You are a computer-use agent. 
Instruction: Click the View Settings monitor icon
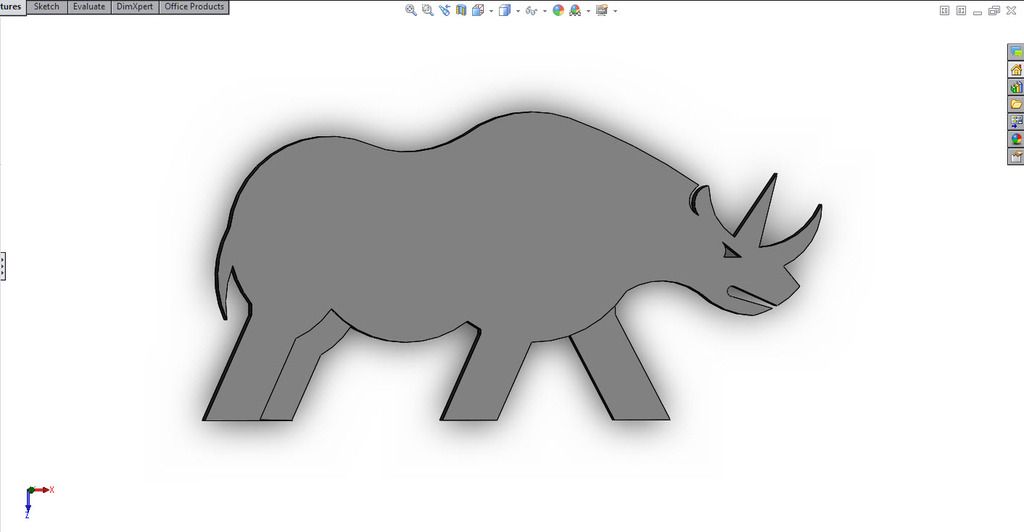click(x=602, y=10)
